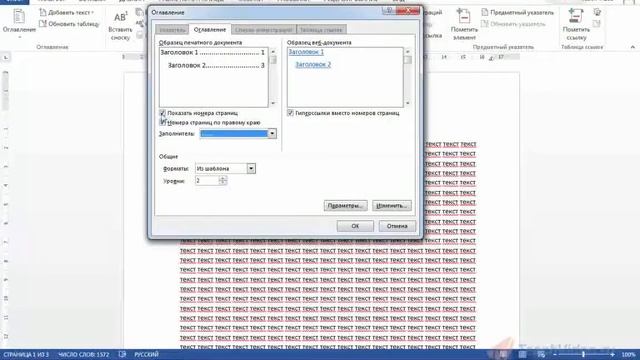
Task: Click the Изменить... button
Action: tap(391, 206)
